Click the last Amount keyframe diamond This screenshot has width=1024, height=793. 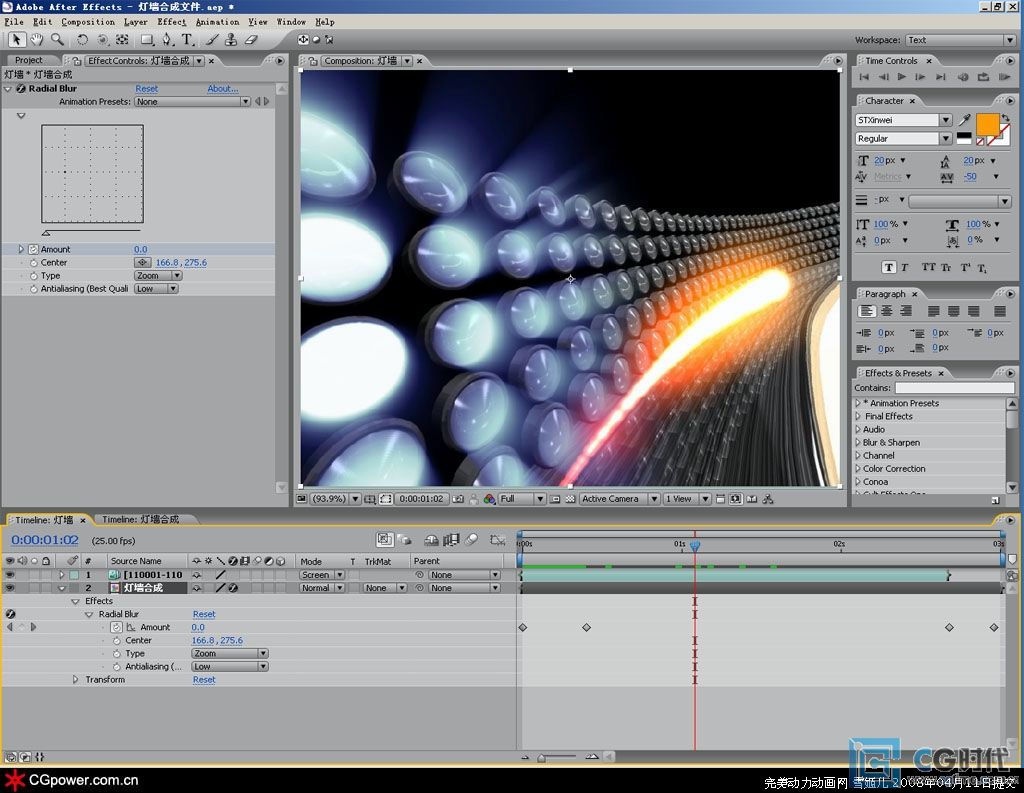tap(994, 627)
